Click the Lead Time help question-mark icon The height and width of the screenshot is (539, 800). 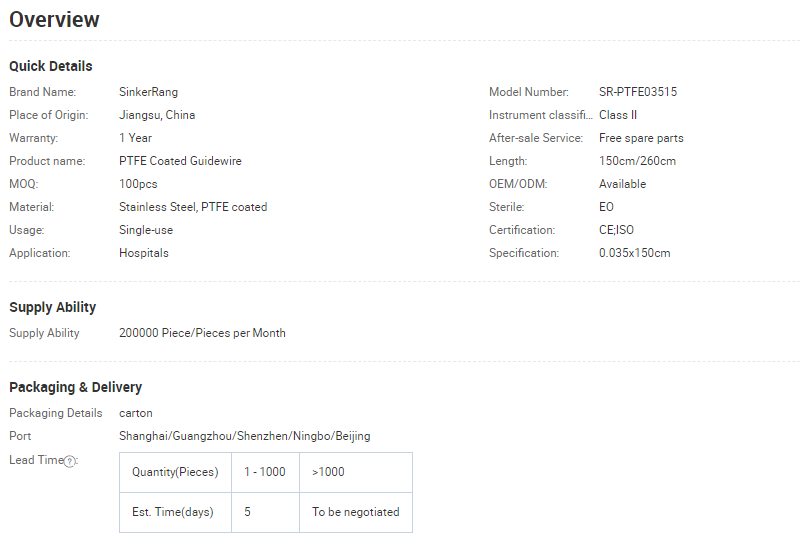tap(70, 461)
